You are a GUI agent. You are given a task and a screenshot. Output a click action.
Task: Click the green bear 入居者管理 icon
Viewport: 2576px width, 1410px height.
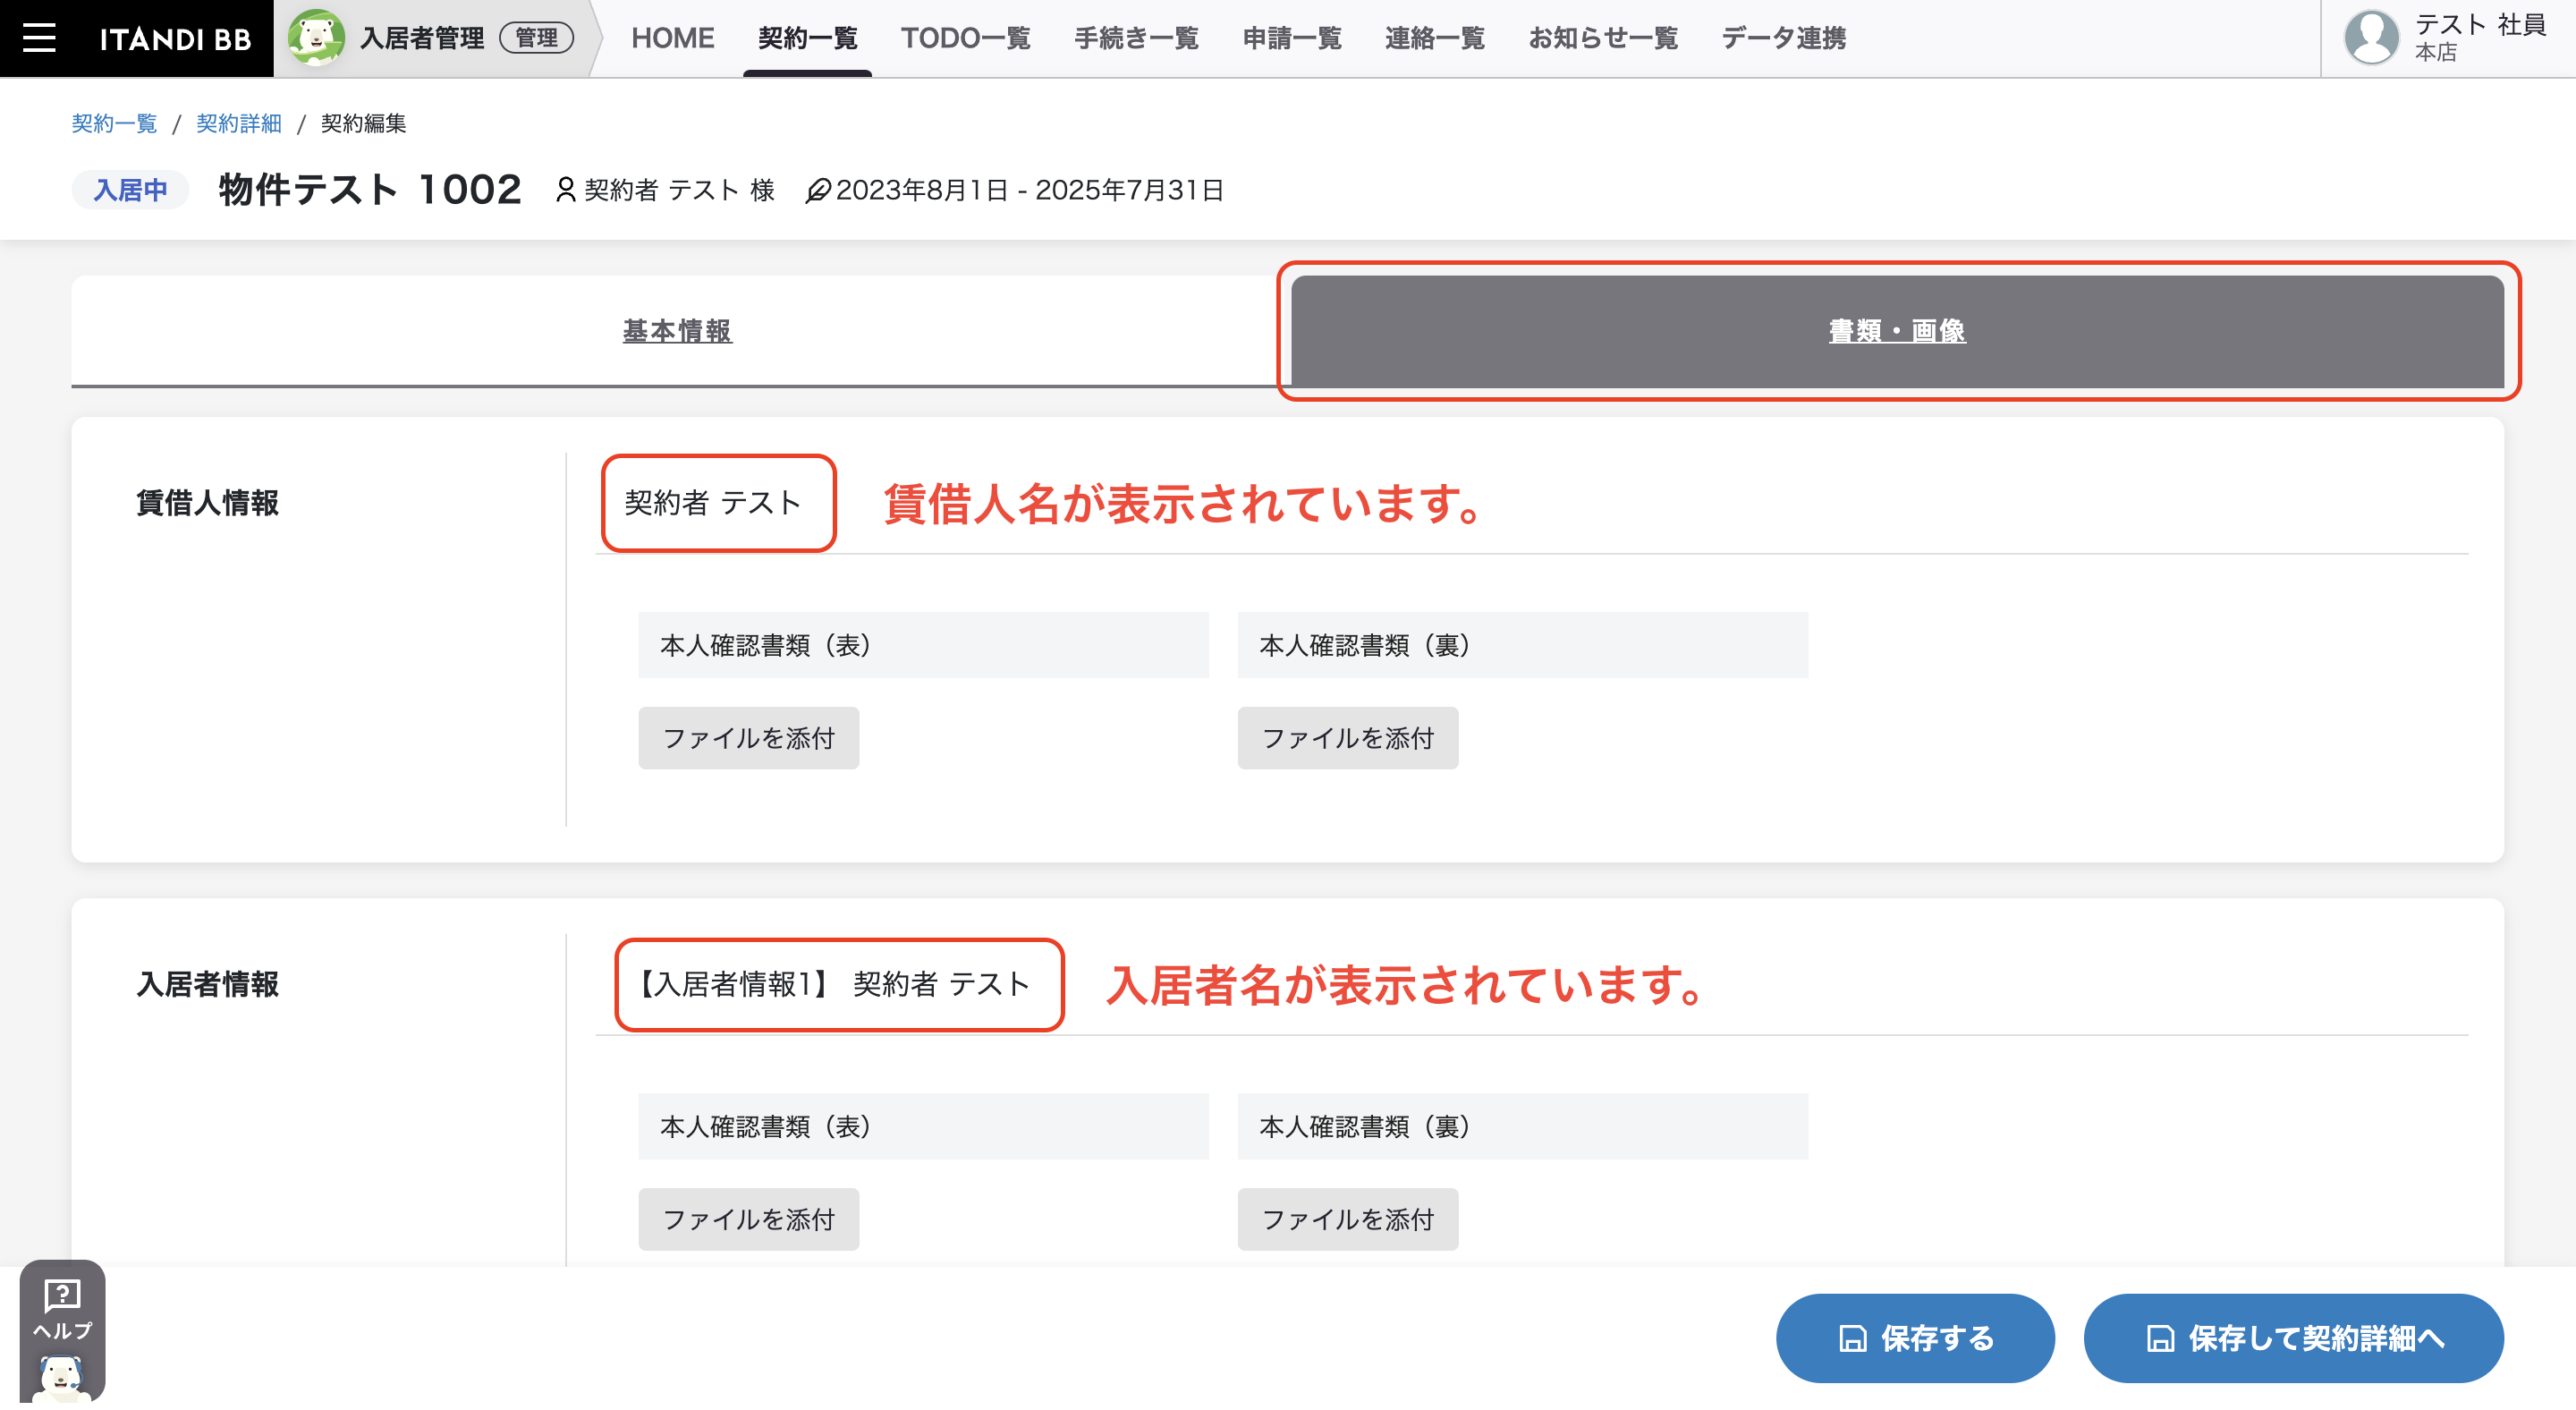pyautogui.click(x=316, y=38)
